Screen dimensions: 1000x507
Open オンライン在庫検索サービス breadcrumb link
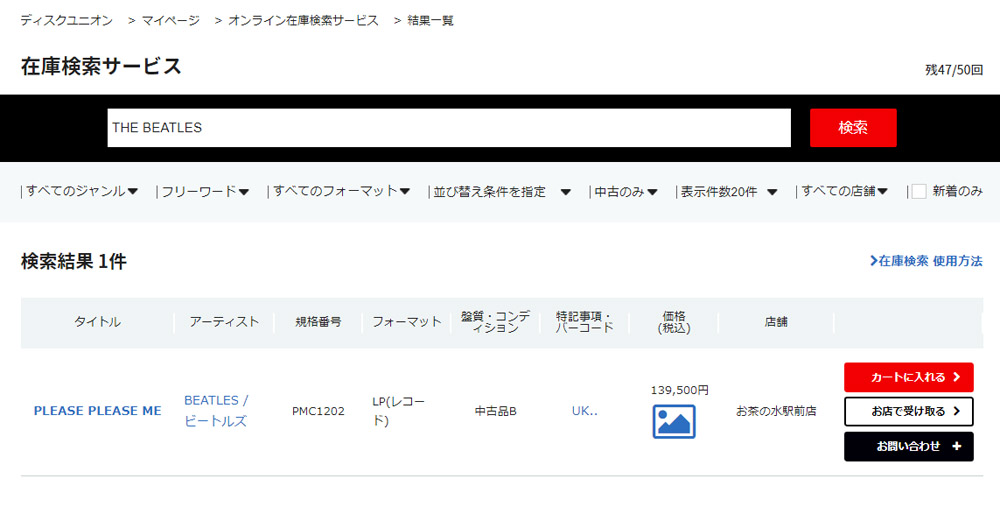tap(304, 20)
